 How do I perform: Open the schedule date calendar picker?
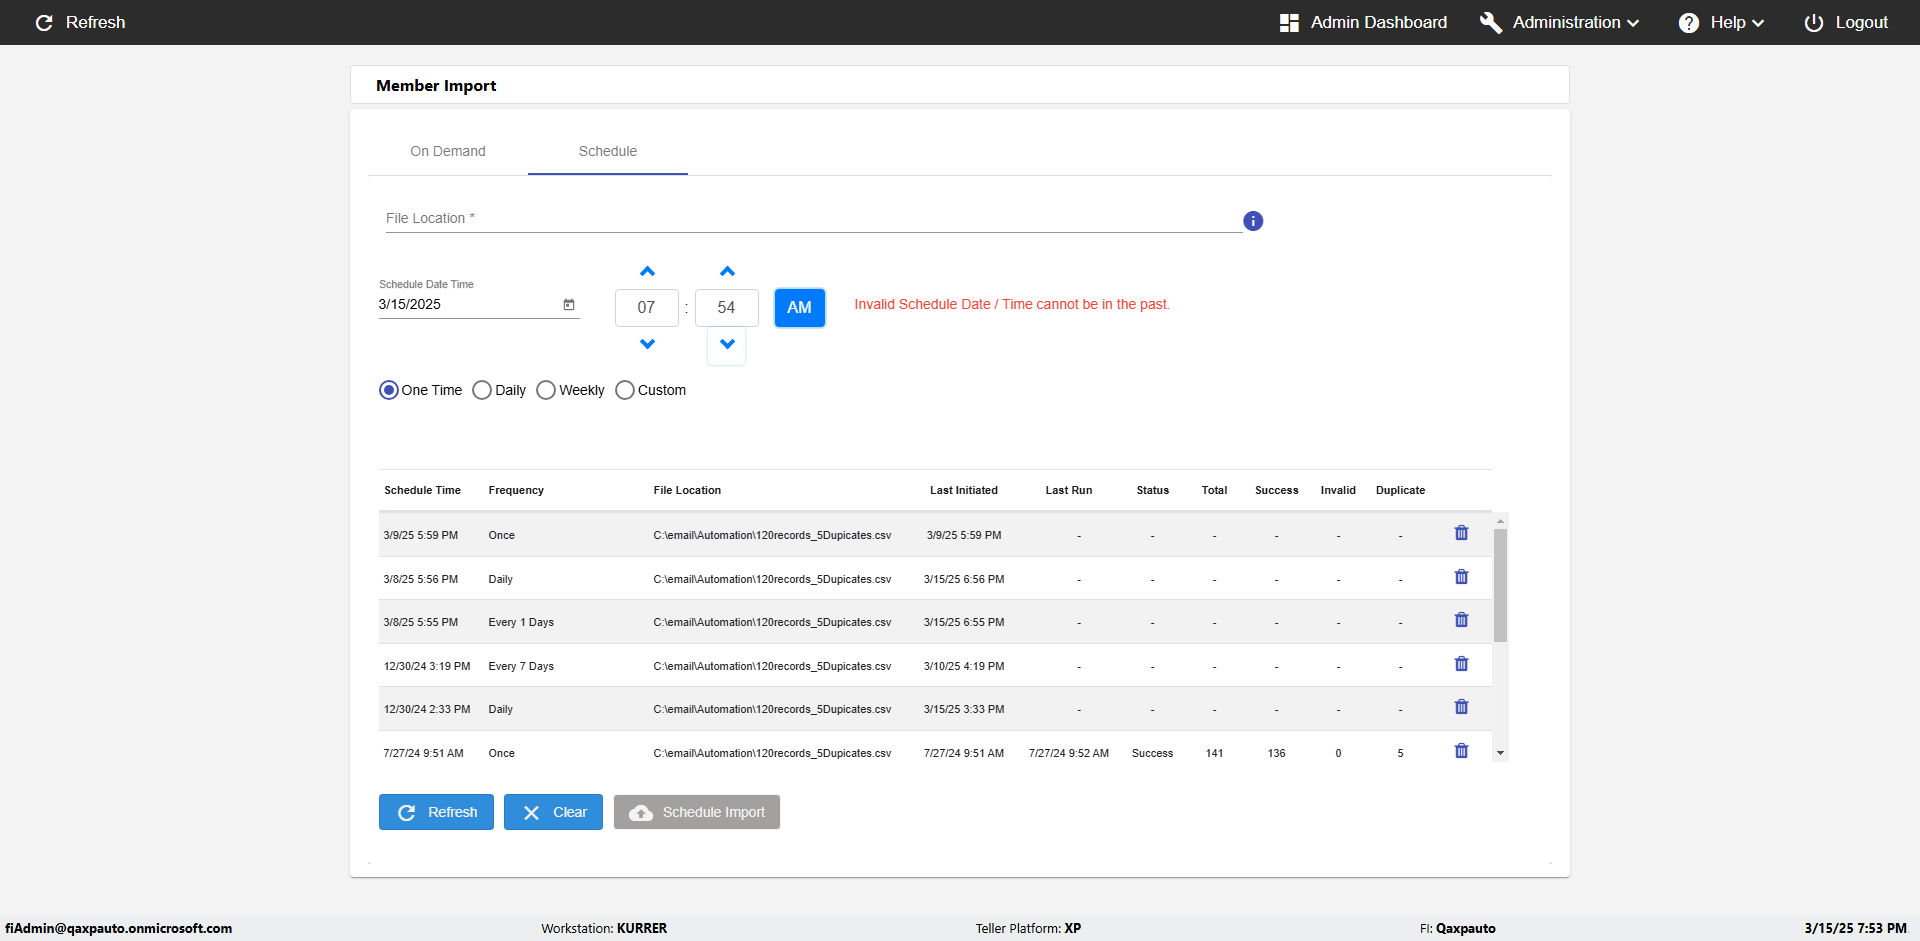[x=569, y=305]
